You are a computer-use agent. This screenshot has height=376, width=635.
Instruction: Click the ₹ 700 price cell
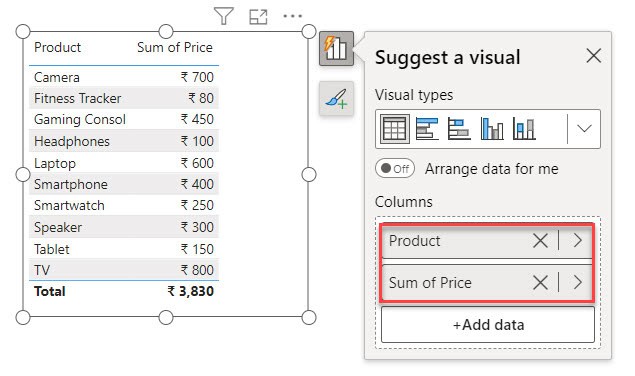[x=197, y=77]
